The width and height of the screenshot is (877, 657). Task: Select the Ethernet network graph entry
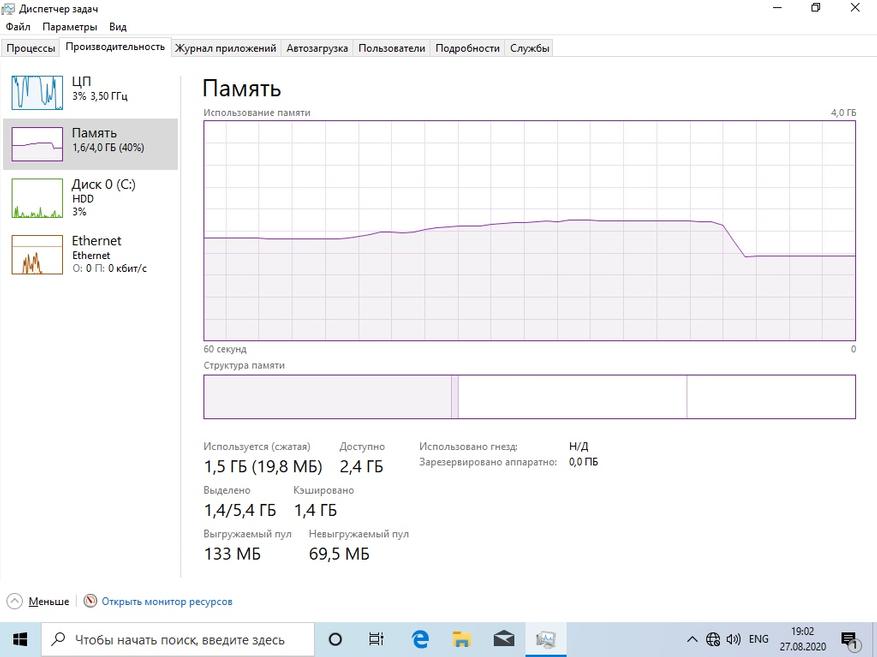click(x=91, y=254)
